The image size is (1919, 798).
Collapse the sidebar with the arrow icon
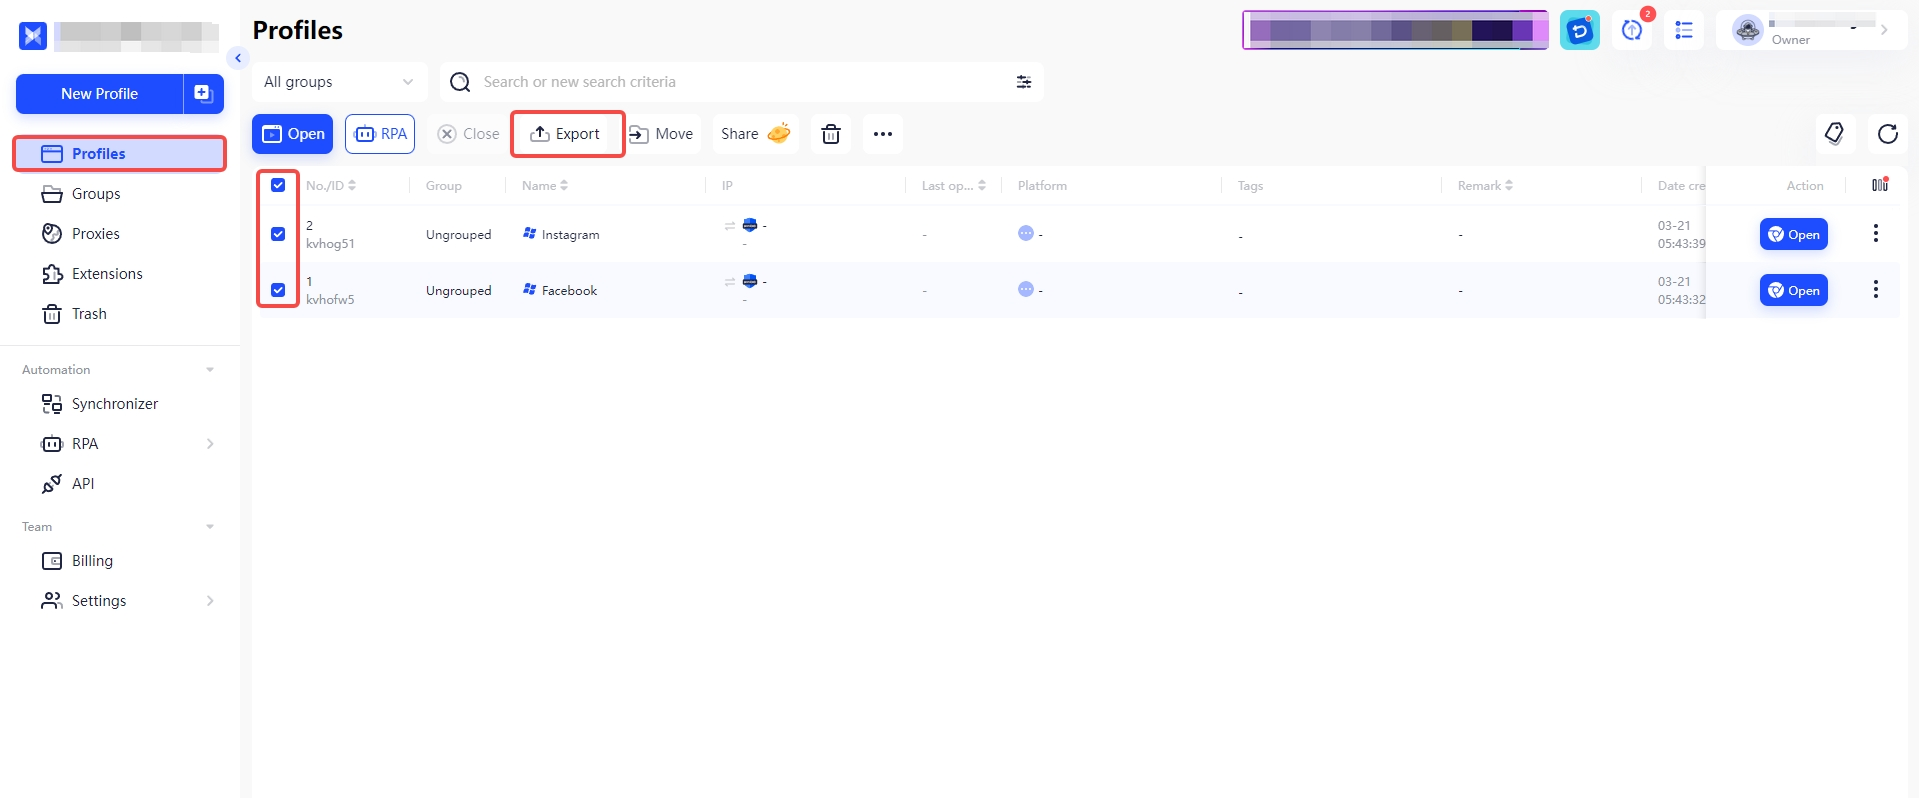[x=238, y=58]
